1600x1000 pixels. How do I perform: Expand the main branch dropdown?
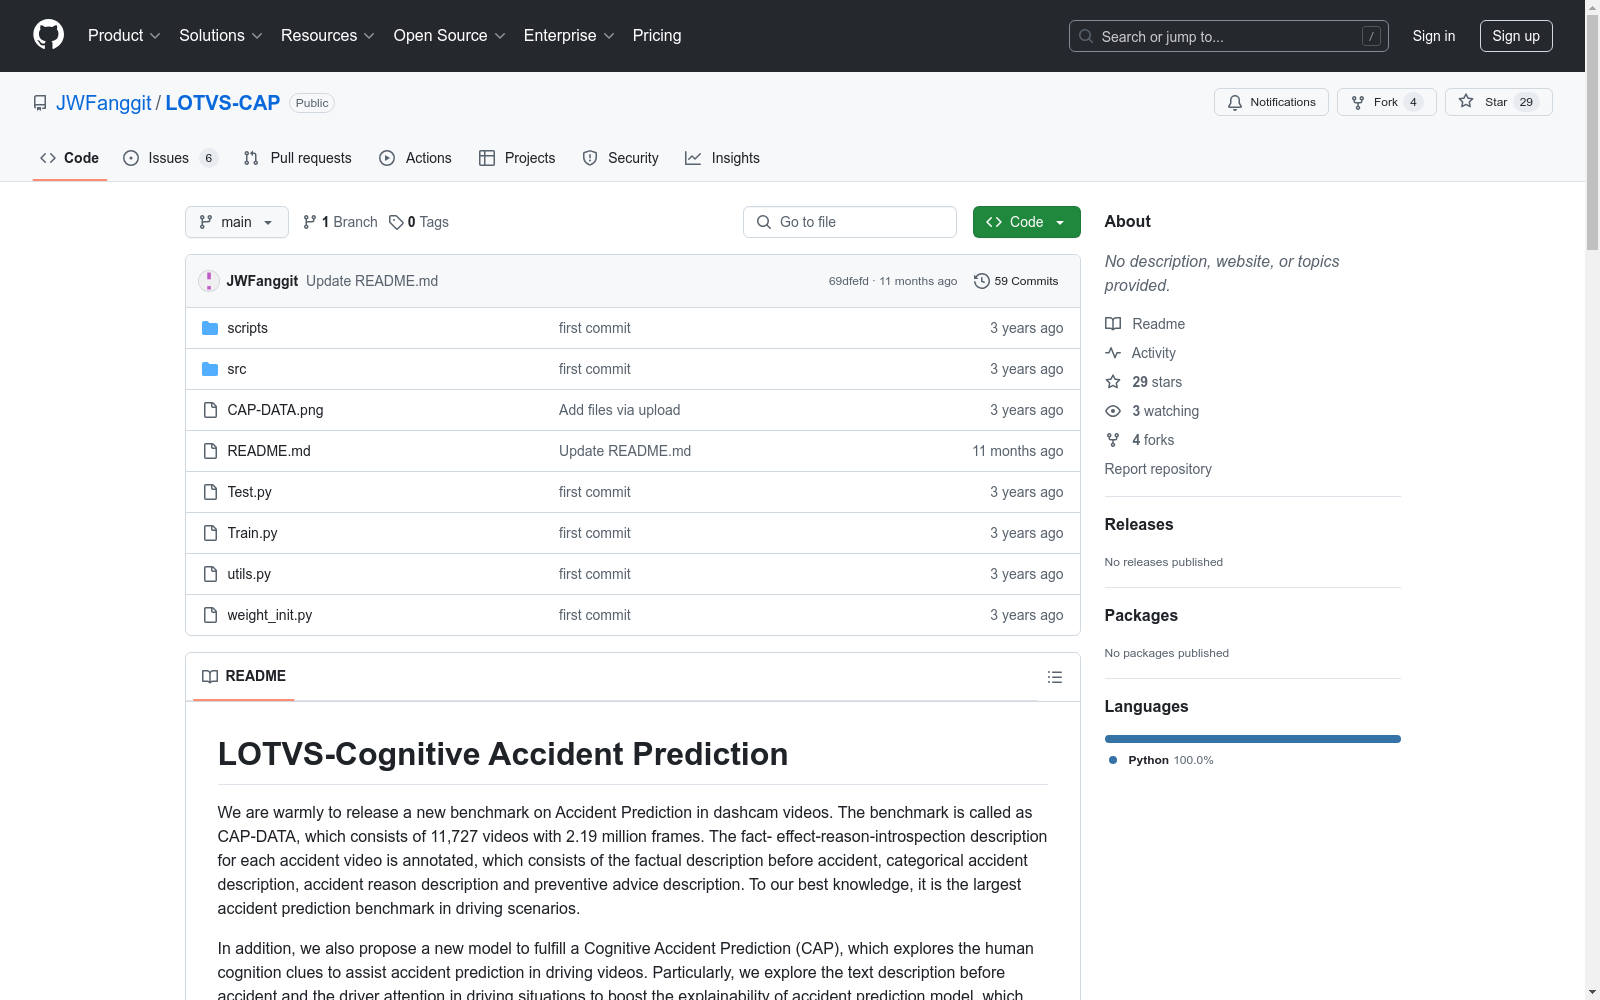(237, 222)
